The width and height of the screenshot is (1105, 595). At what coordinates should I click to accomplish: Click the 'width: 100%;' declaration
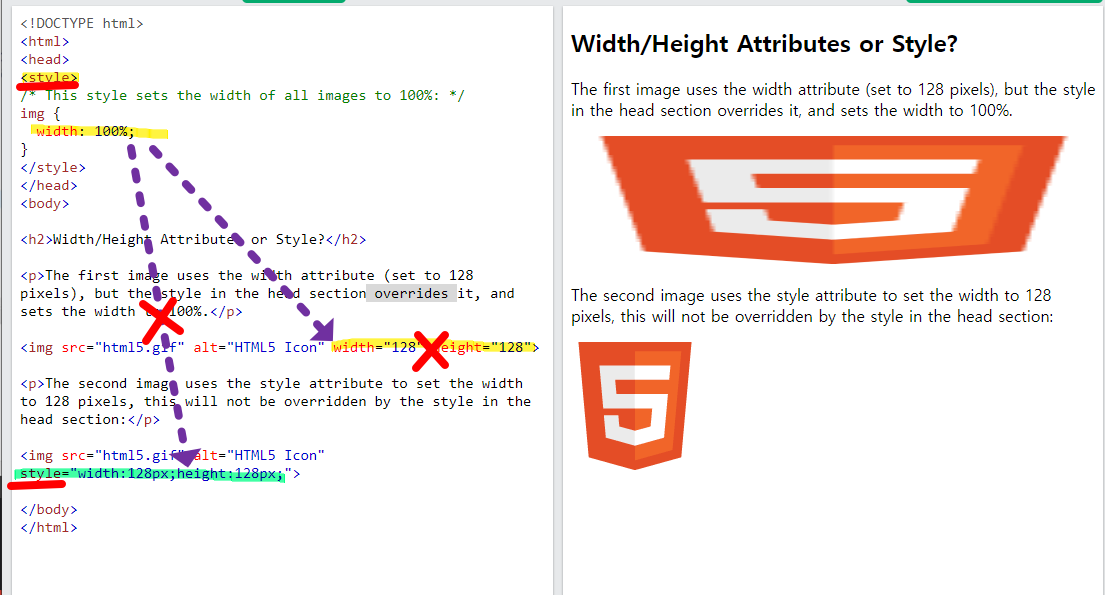coord(85,131)
